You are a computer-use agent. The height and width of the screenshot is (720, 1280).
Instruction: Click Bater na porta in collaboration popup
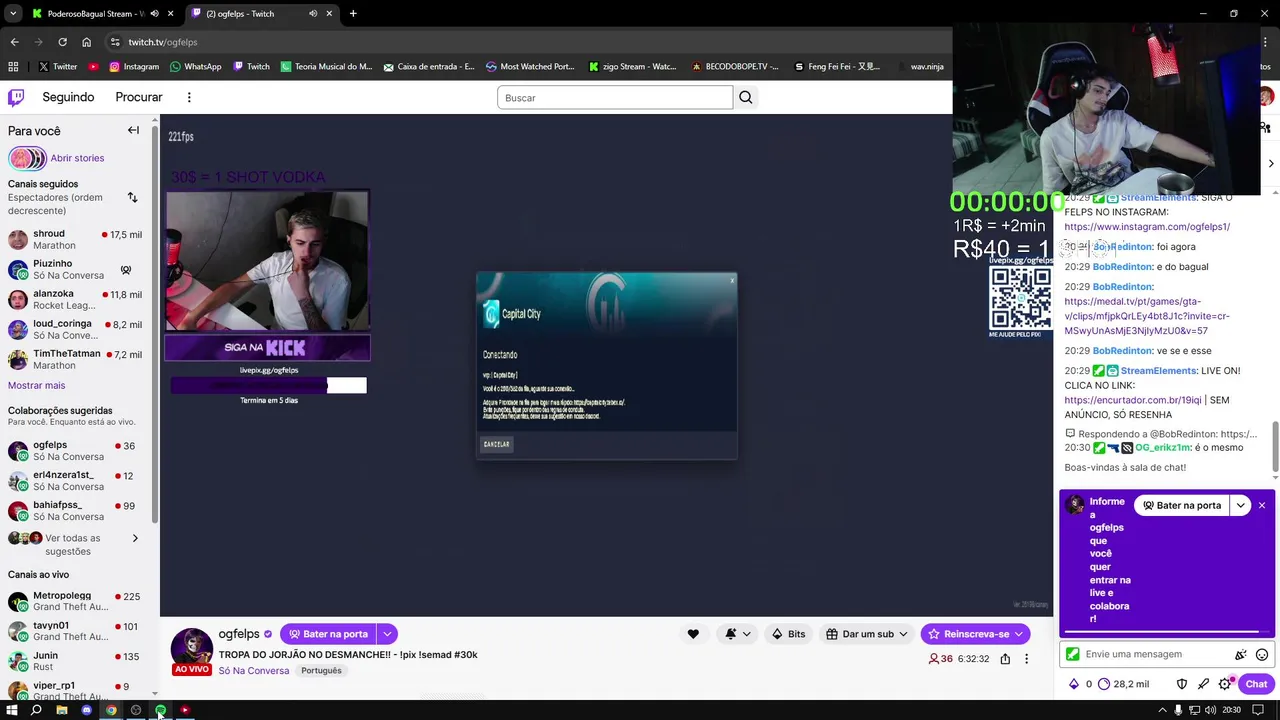point(1182,505)
